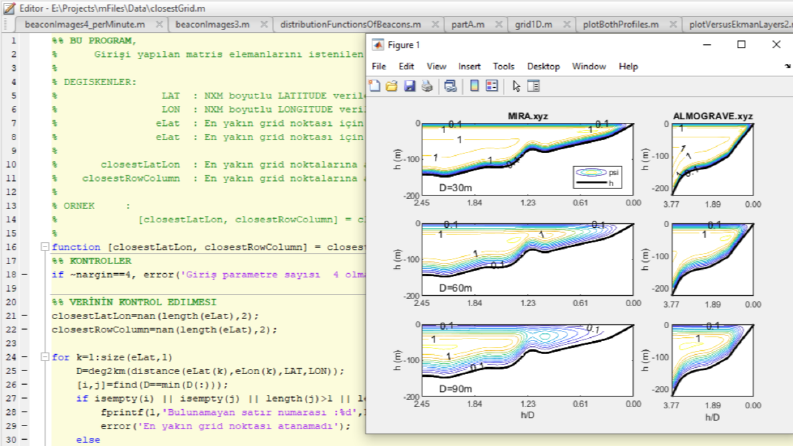Screen dimensions: 793x446
Task: Click the legend box with psi and h
Action: click(597, 177)
